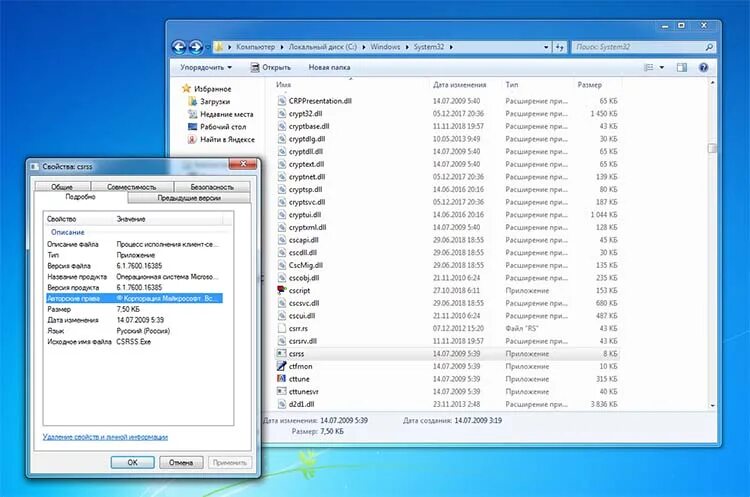Switch to Предыдущие версии tab

tap(189, 198)
